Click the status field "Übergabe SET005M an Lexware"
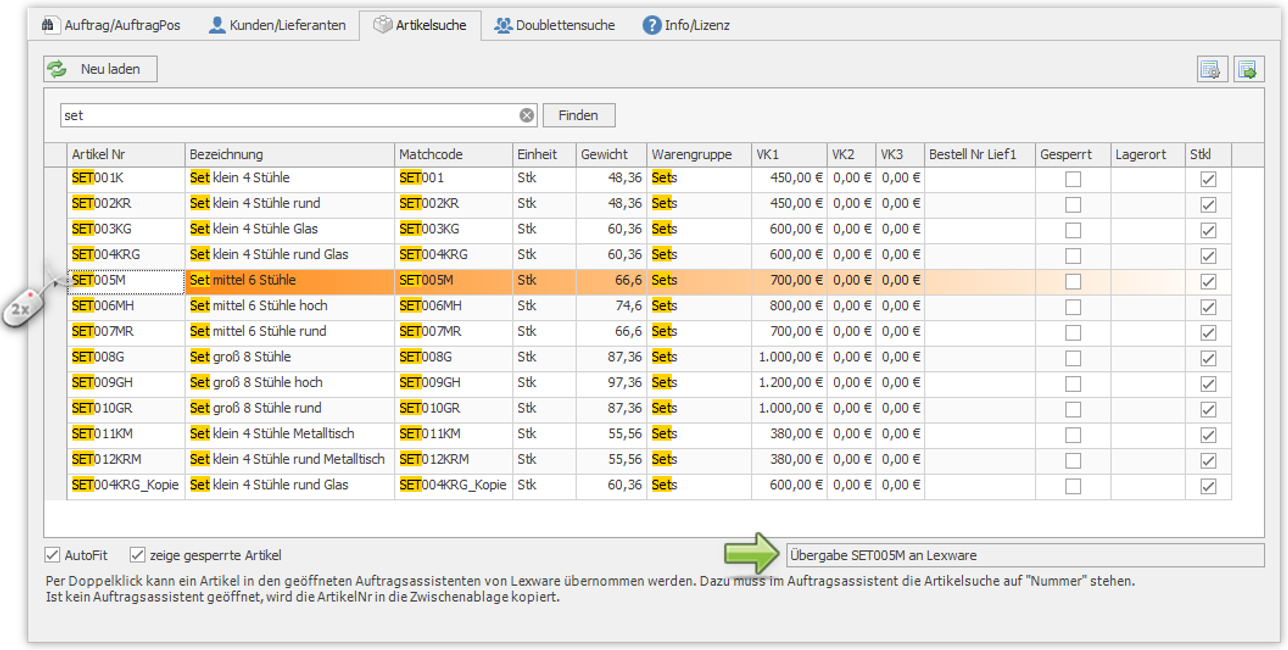Screen dimensions: 1288x650 1025,555
